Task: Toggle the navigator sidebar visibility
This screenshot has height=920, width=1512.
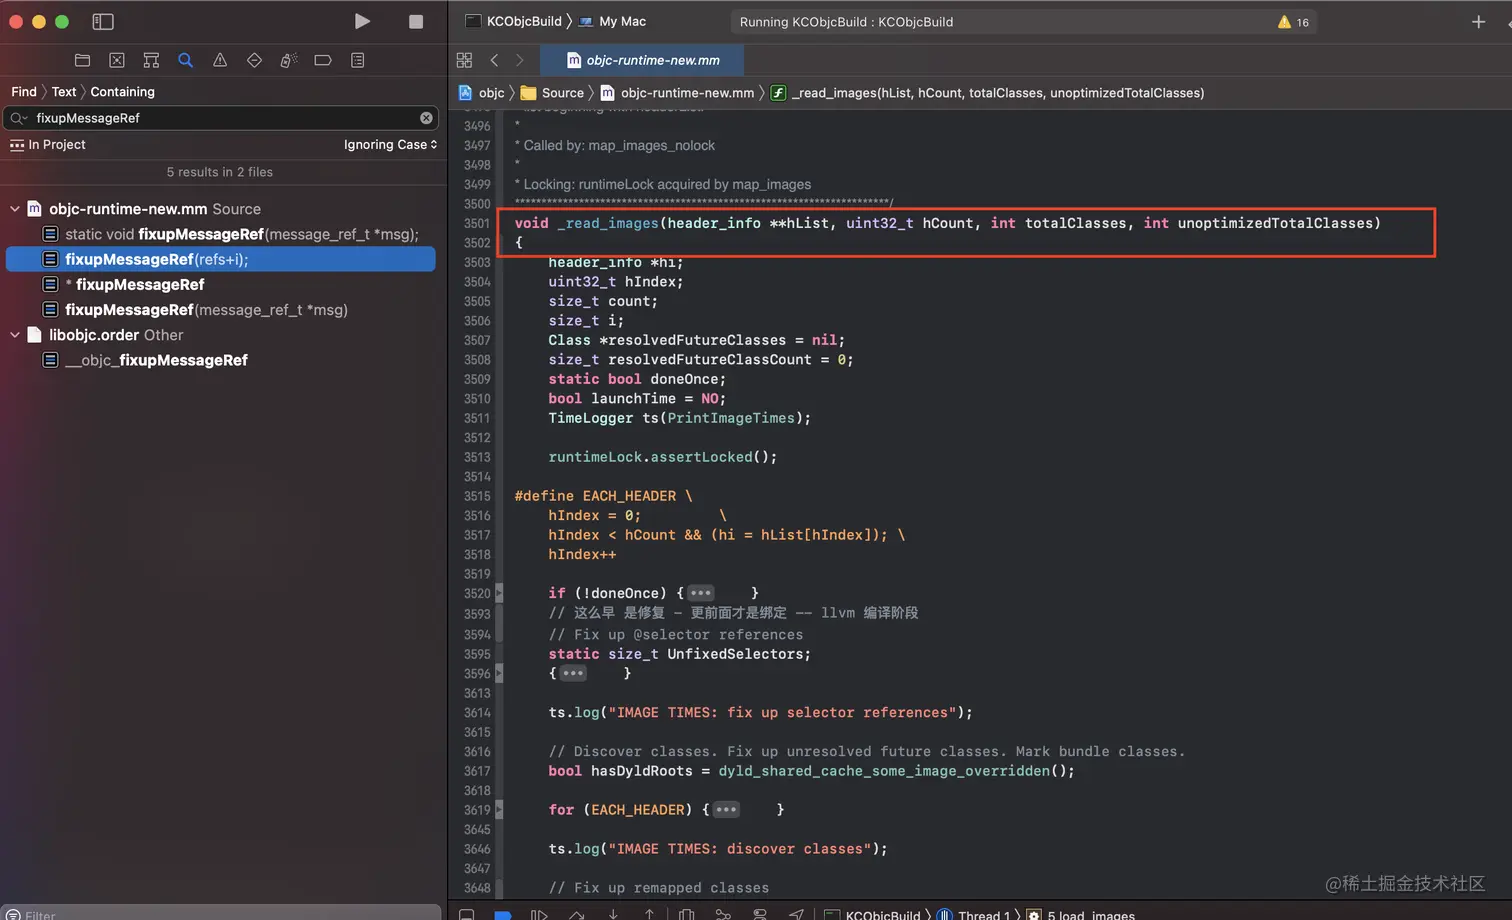Action: pos(103,21)
